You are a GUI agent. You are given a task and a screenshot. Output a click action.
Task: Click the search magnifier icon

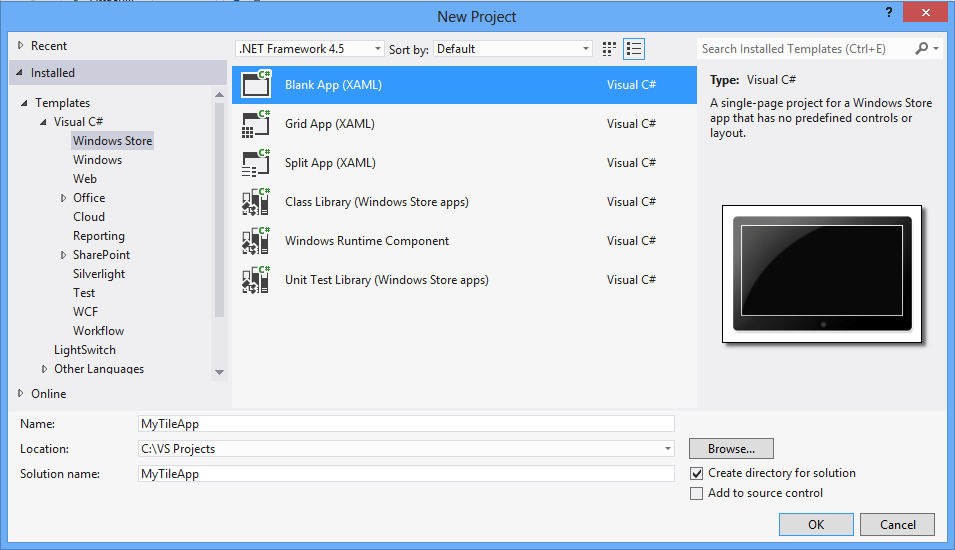click(922, 48)
